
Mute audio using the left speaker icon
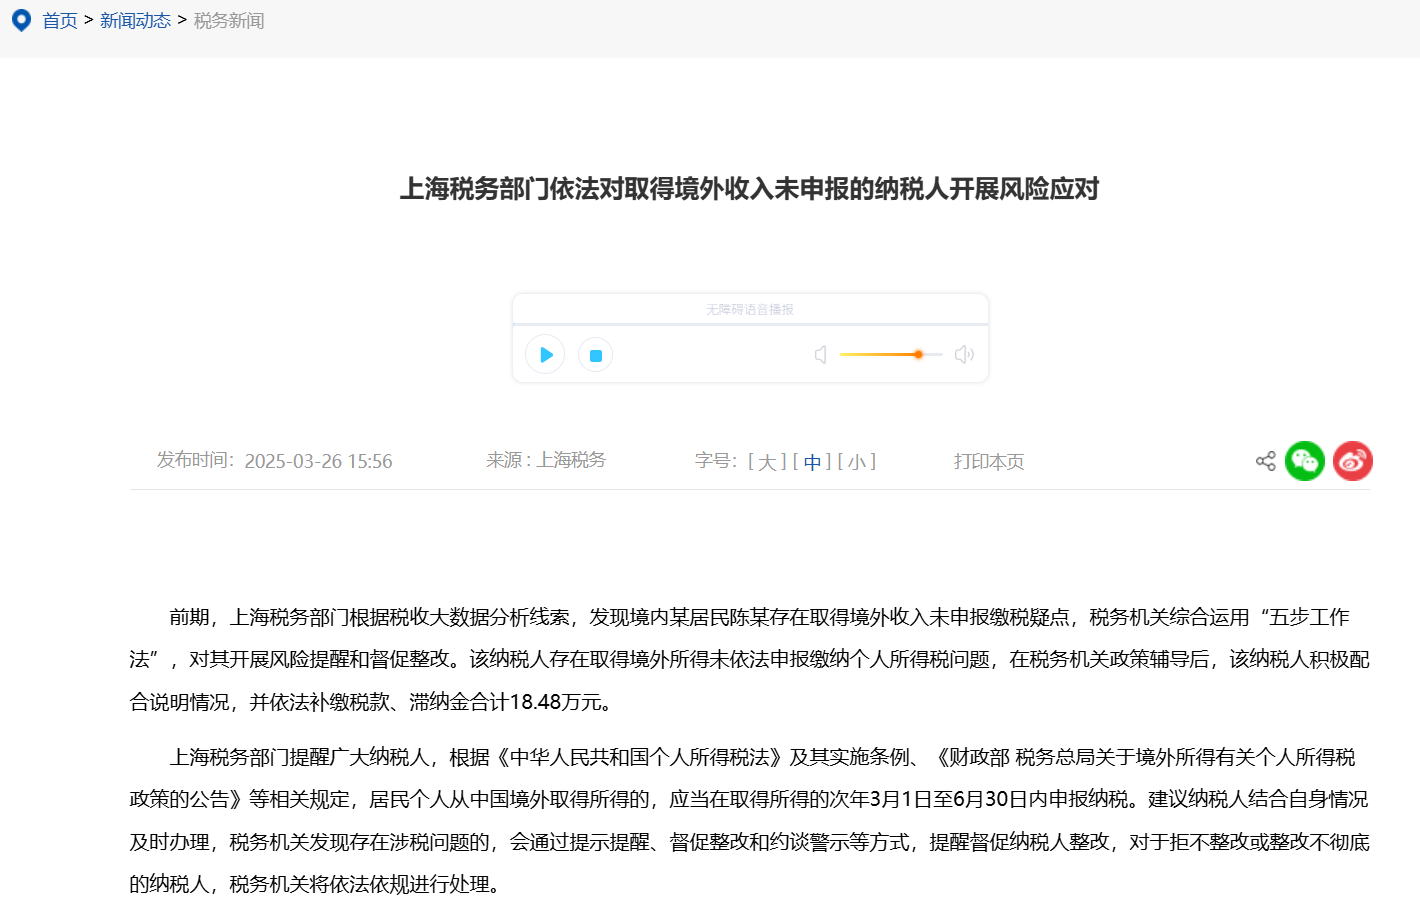click(821, 354)
